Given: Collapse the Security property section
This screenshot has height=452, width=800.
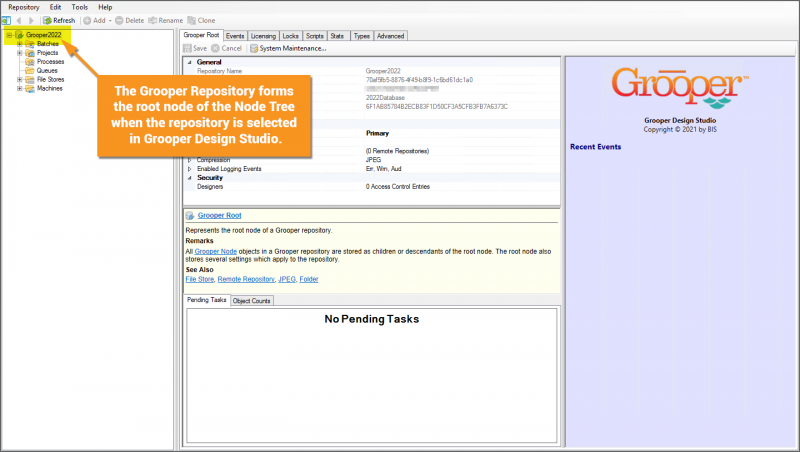Looking at the screenshot, I should point(189,178).
